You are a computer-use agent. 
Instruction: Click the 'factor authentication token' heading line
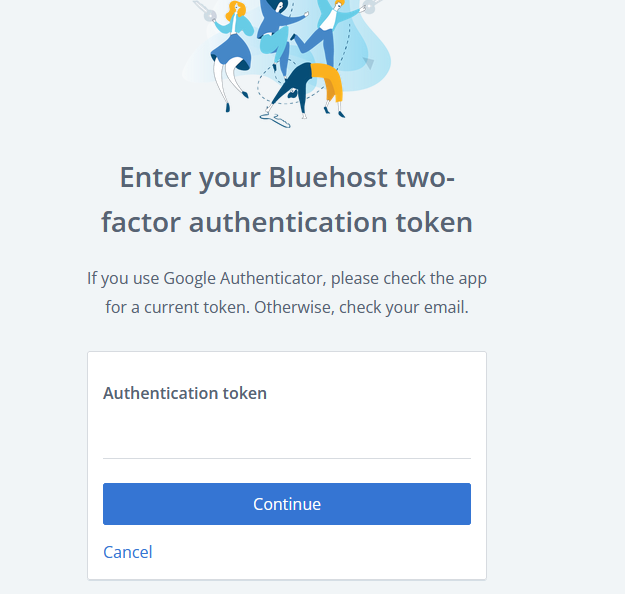tap(287, 221)
